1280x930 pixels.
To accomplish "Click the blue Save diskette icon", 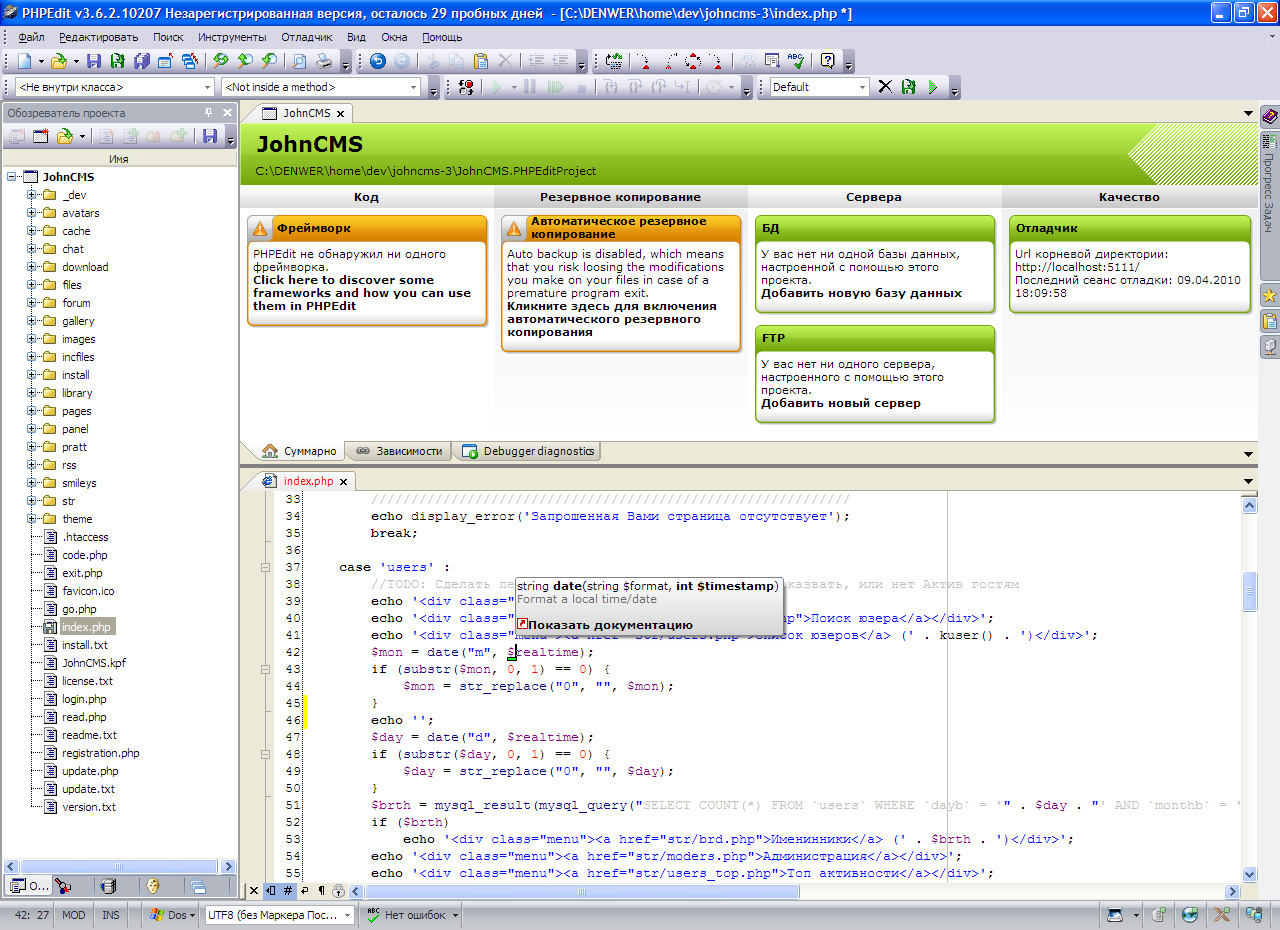I will (x=94, y=61).
